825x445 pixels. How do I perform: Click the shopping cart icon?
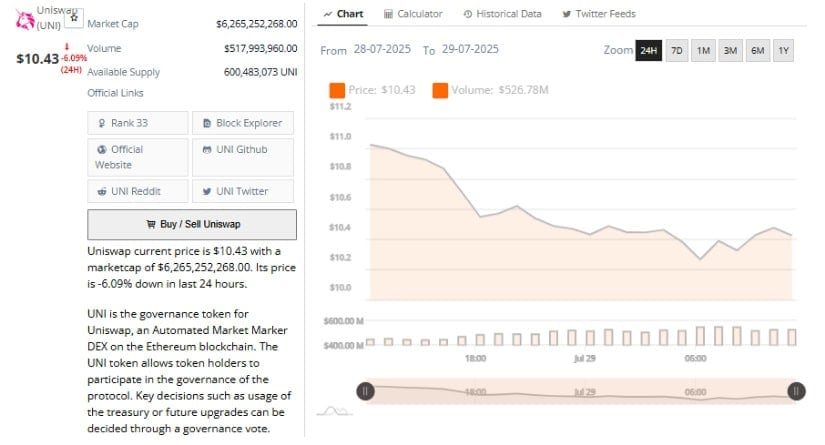pos(151,224)
